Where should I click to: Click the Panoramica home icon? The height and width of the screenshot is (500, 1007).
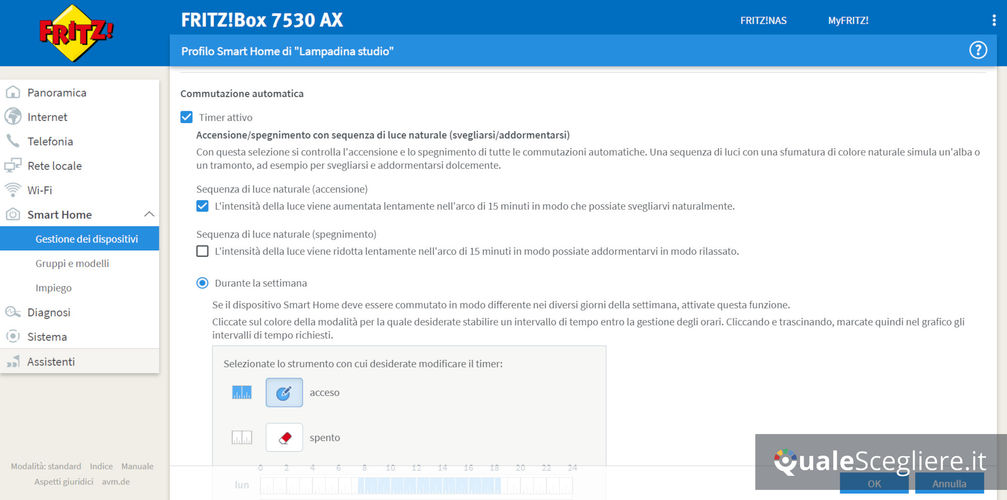(x=13, y=93)
